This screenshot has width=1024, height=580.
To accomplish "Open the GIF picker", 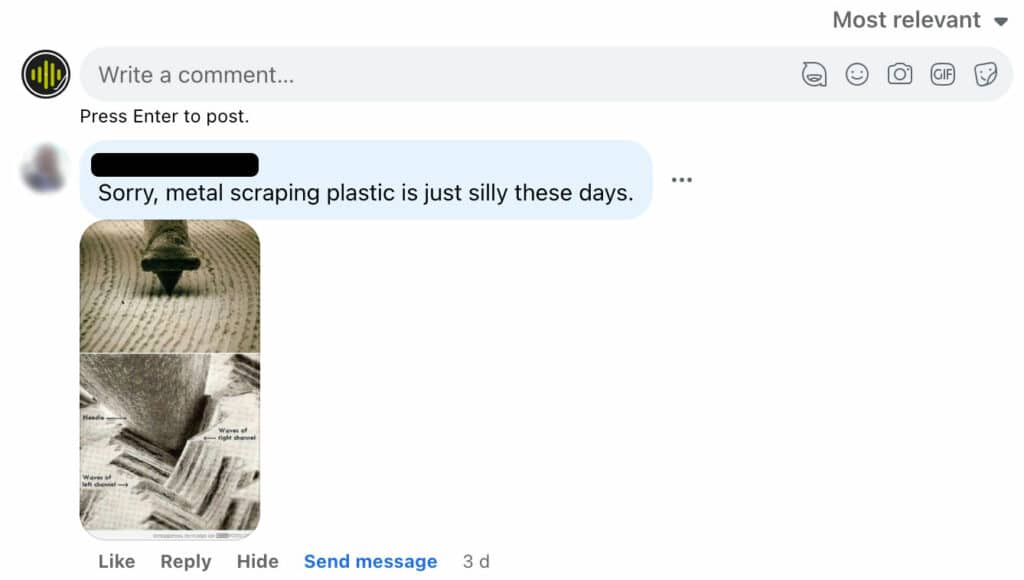I will click(942, 74).
